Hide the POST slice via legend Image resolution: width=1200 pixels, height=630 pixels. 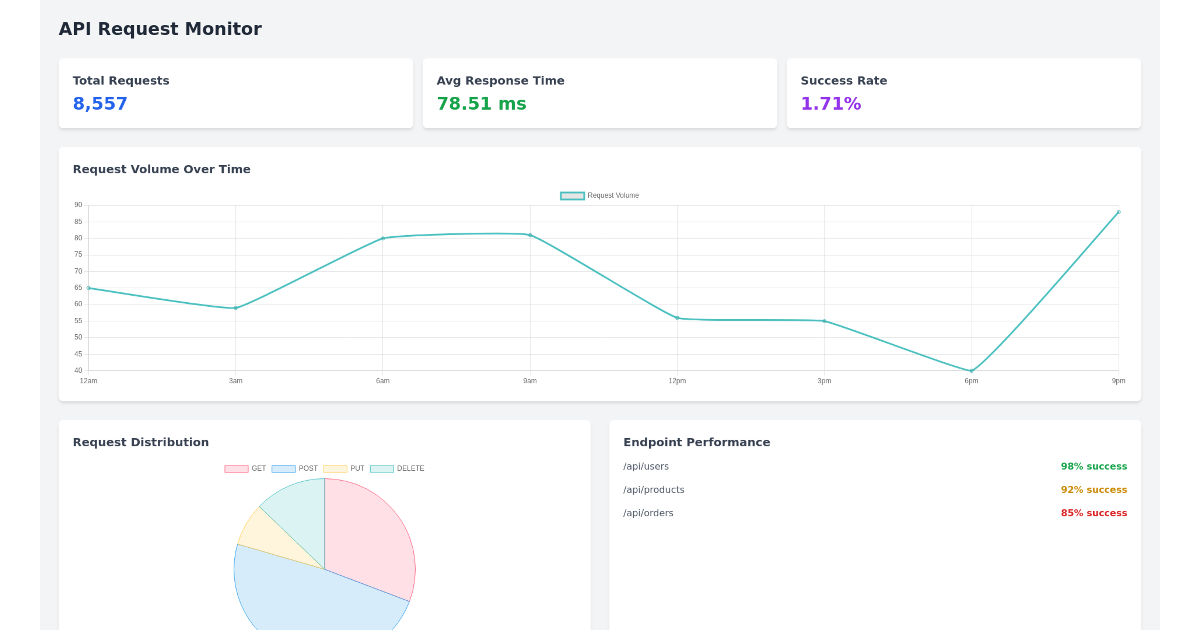click(x=286, y=468)
